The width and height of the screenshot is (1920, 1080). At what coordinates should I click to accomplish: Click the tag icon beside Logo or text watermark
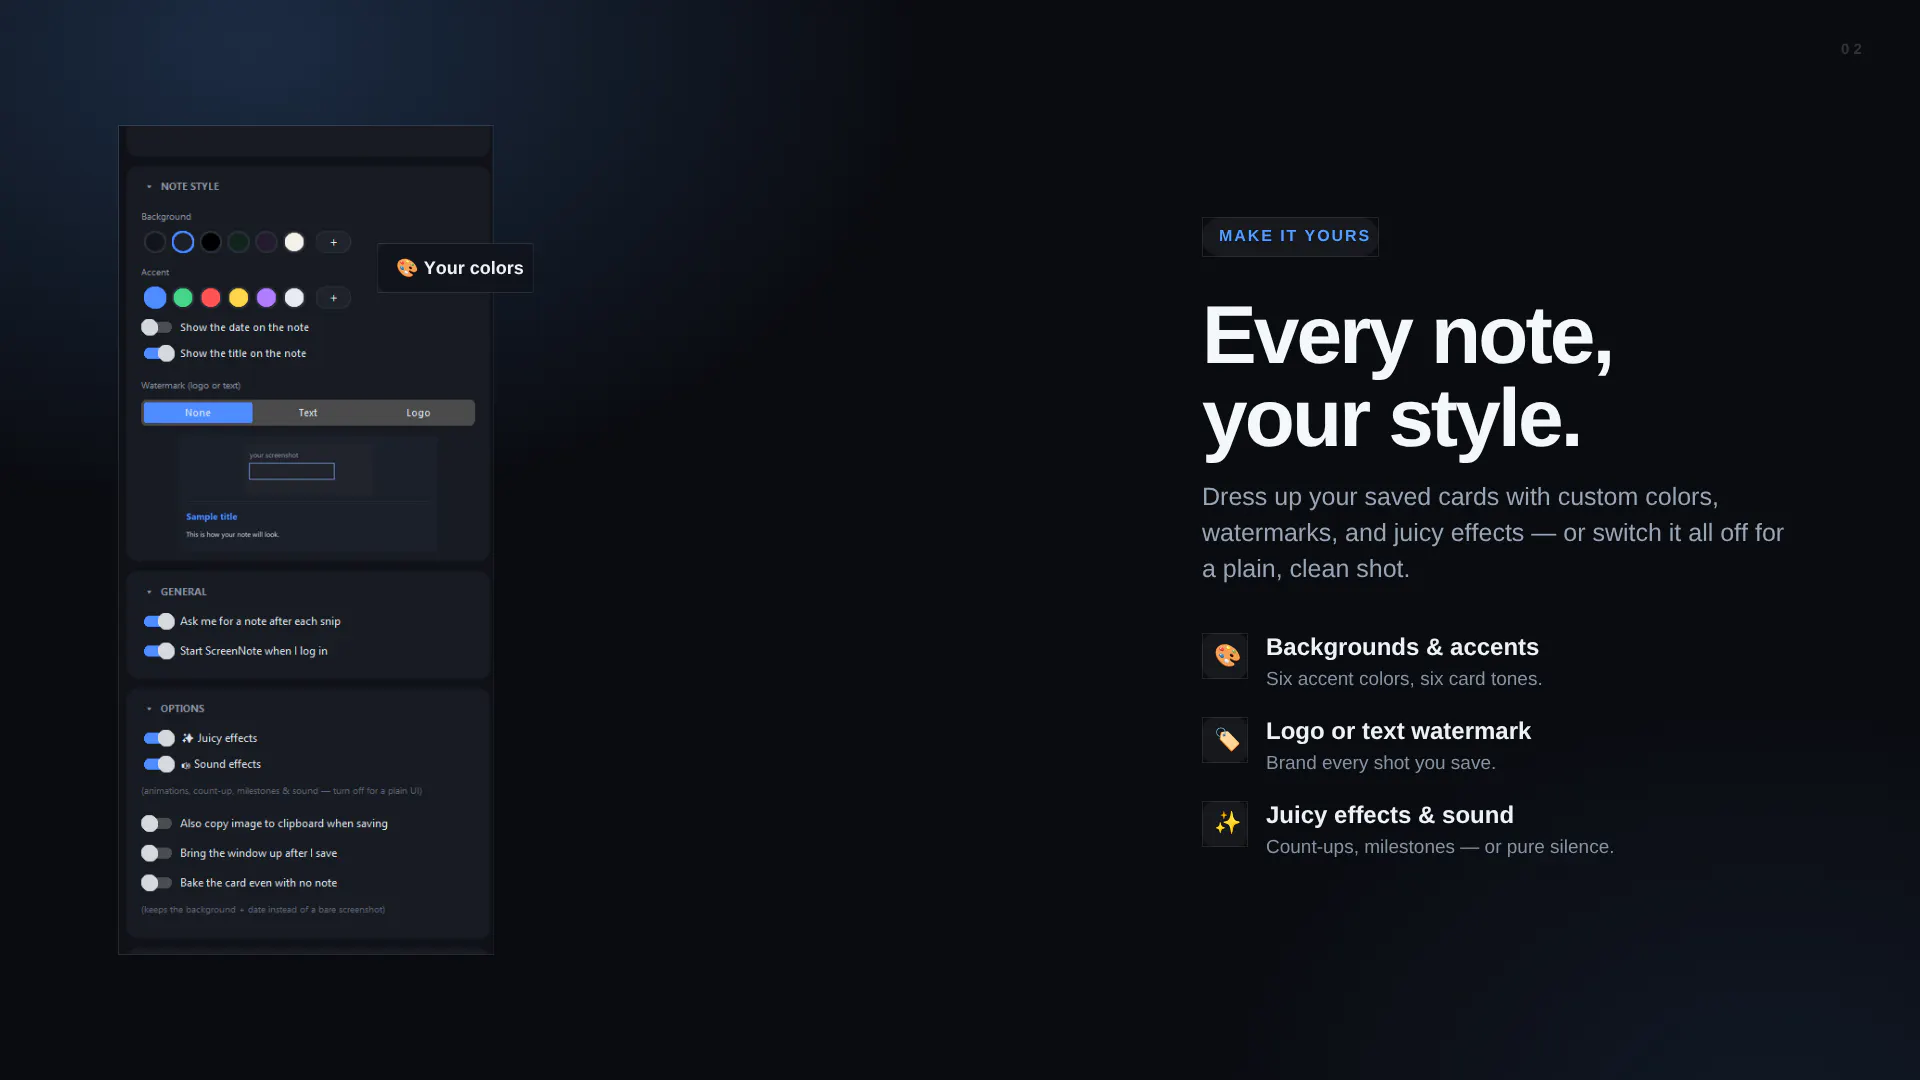pos(1225,740)
